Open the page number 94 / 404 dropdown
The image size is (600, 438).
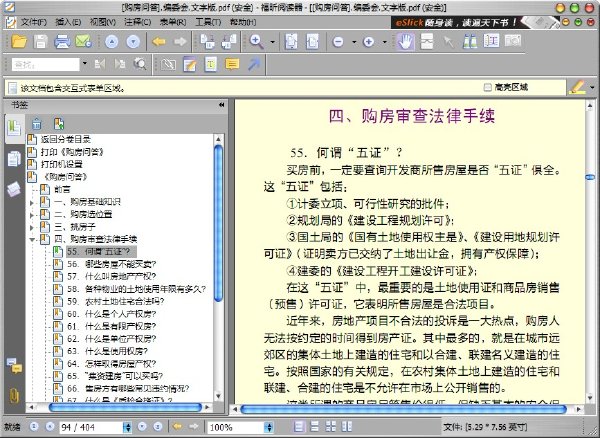coord(127,427)
